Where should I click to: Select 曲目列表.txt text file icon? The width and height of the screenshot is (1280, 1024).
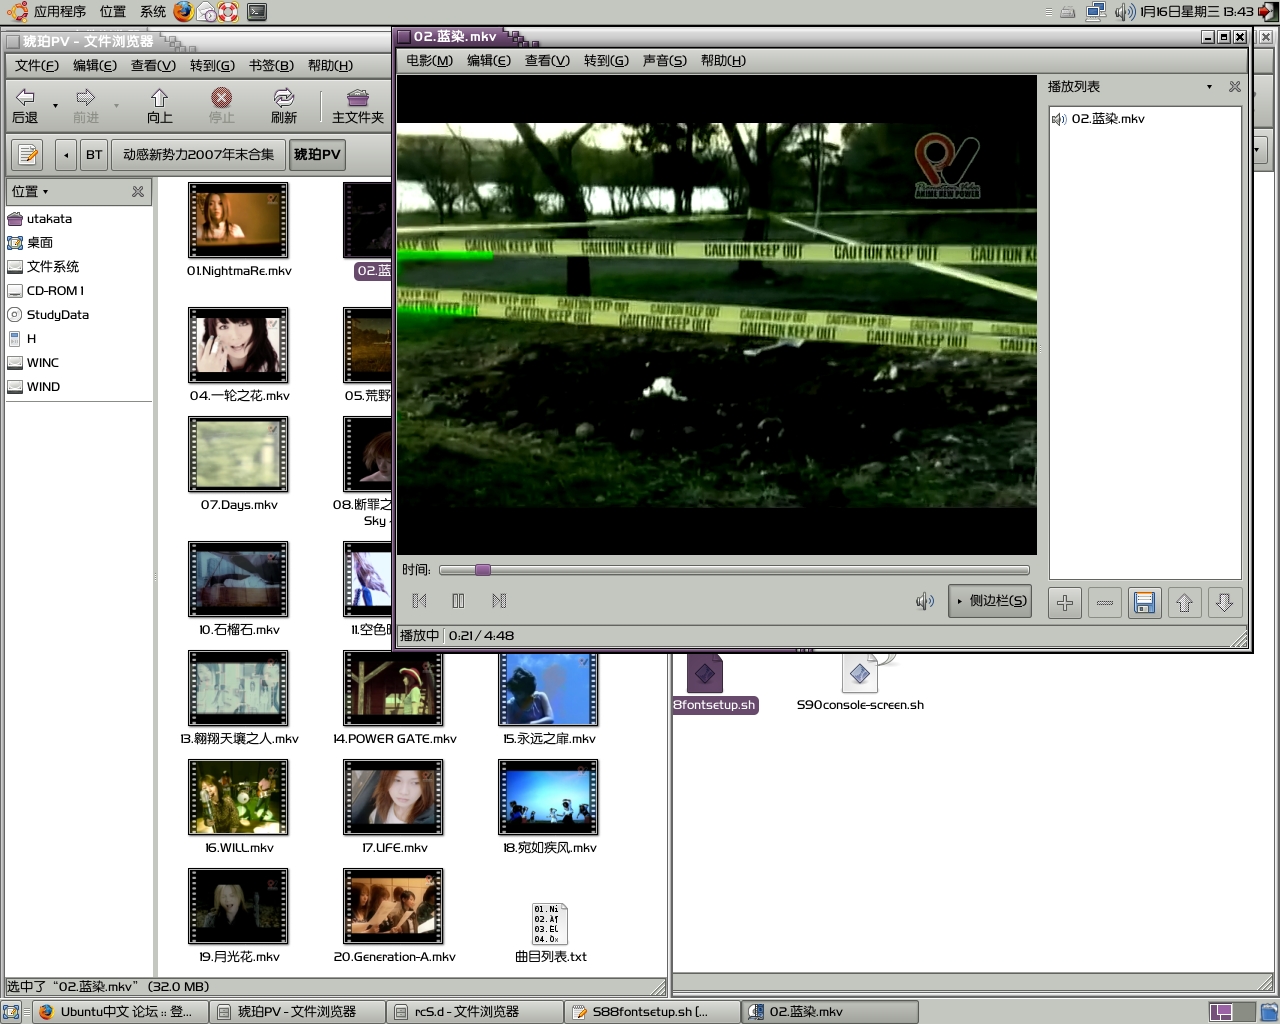550,924
